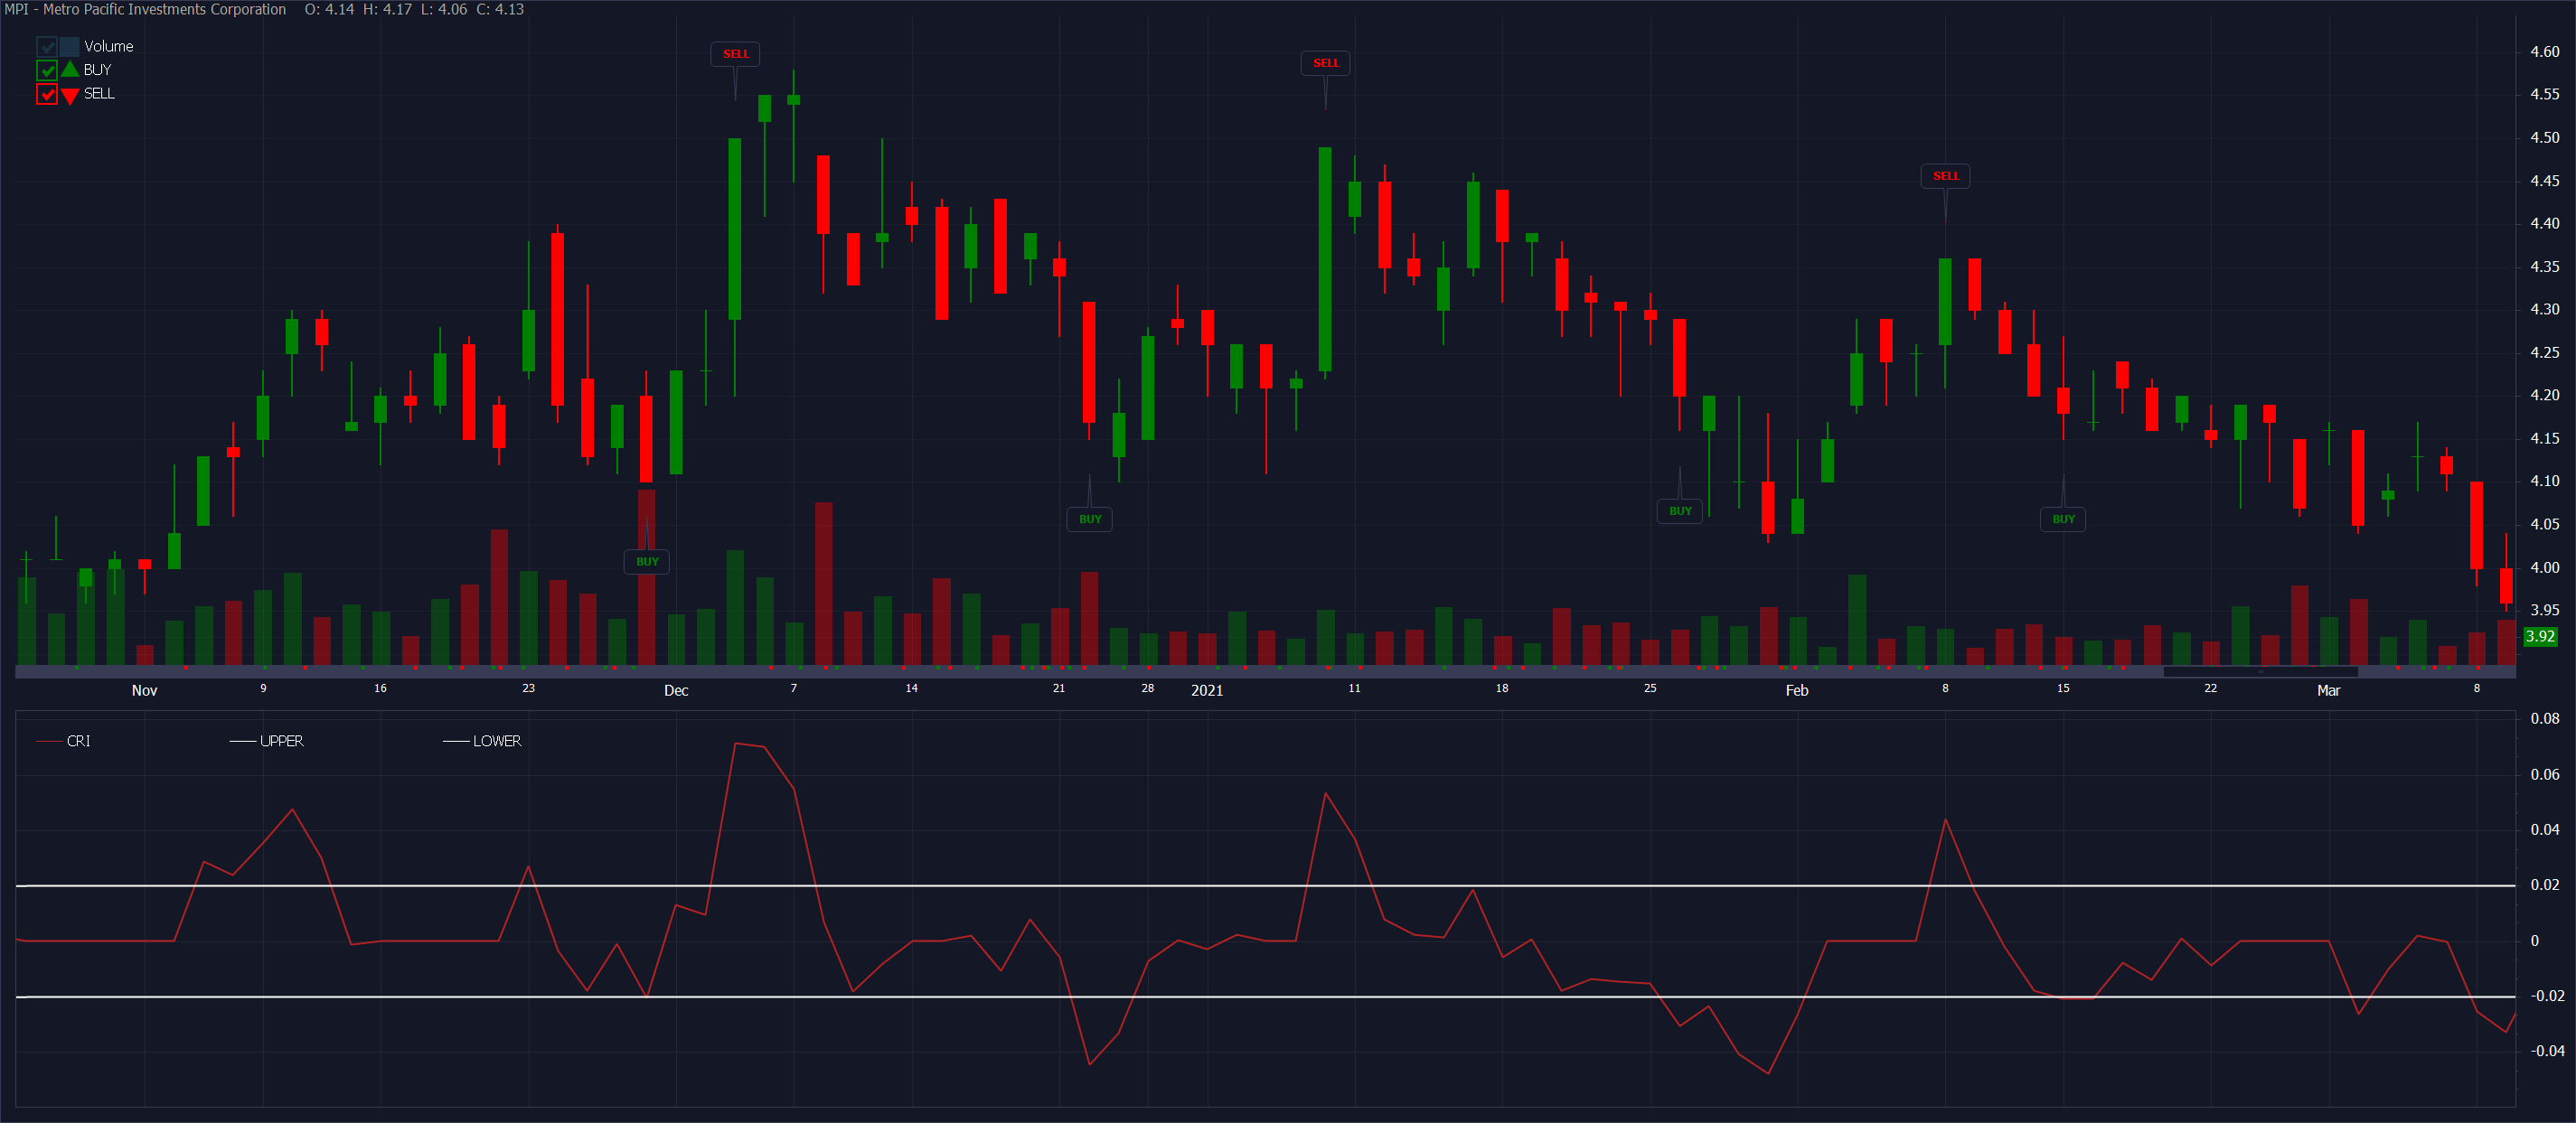Click the green BUY triangle legend icon
This screenshot has width=2576, height=1123.
pyautogui.click(x=70, y=70)
